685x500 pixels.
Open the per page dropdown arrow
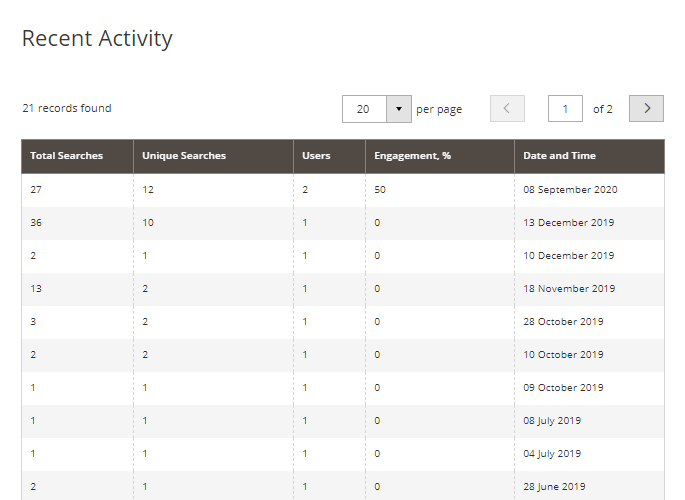(398, 109)
